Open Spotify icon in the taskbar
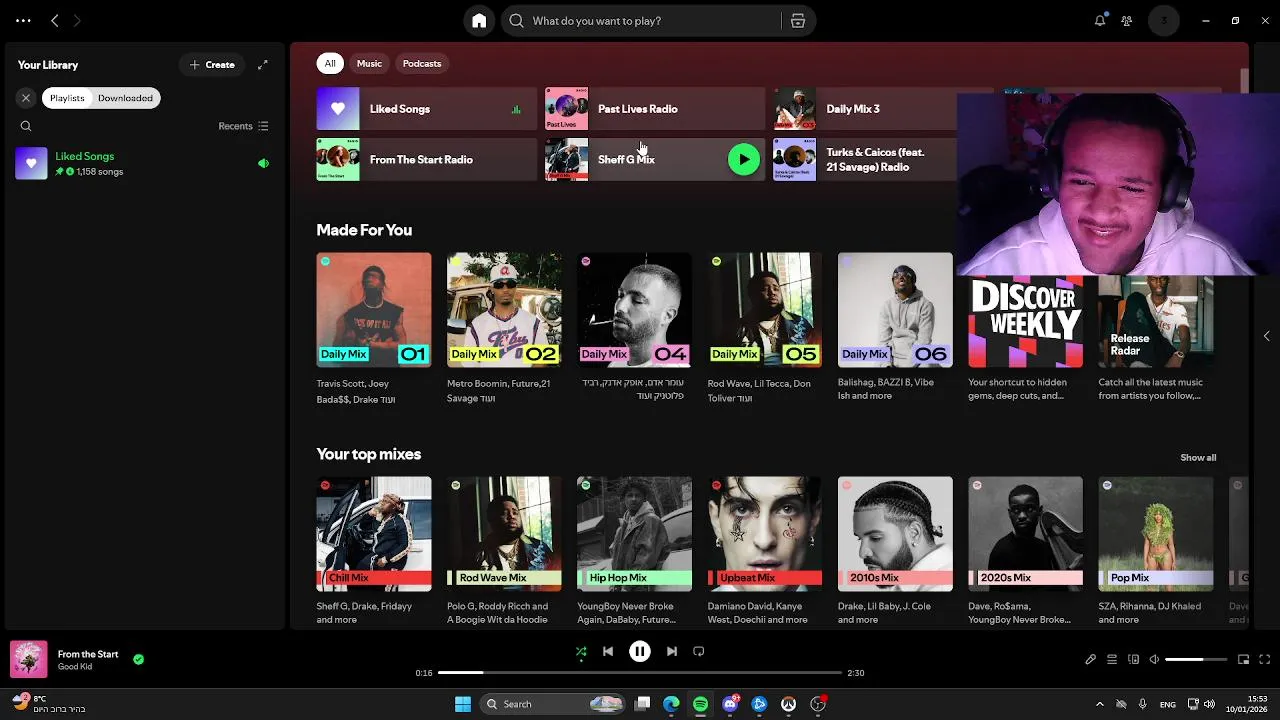 tap(701, 704)
